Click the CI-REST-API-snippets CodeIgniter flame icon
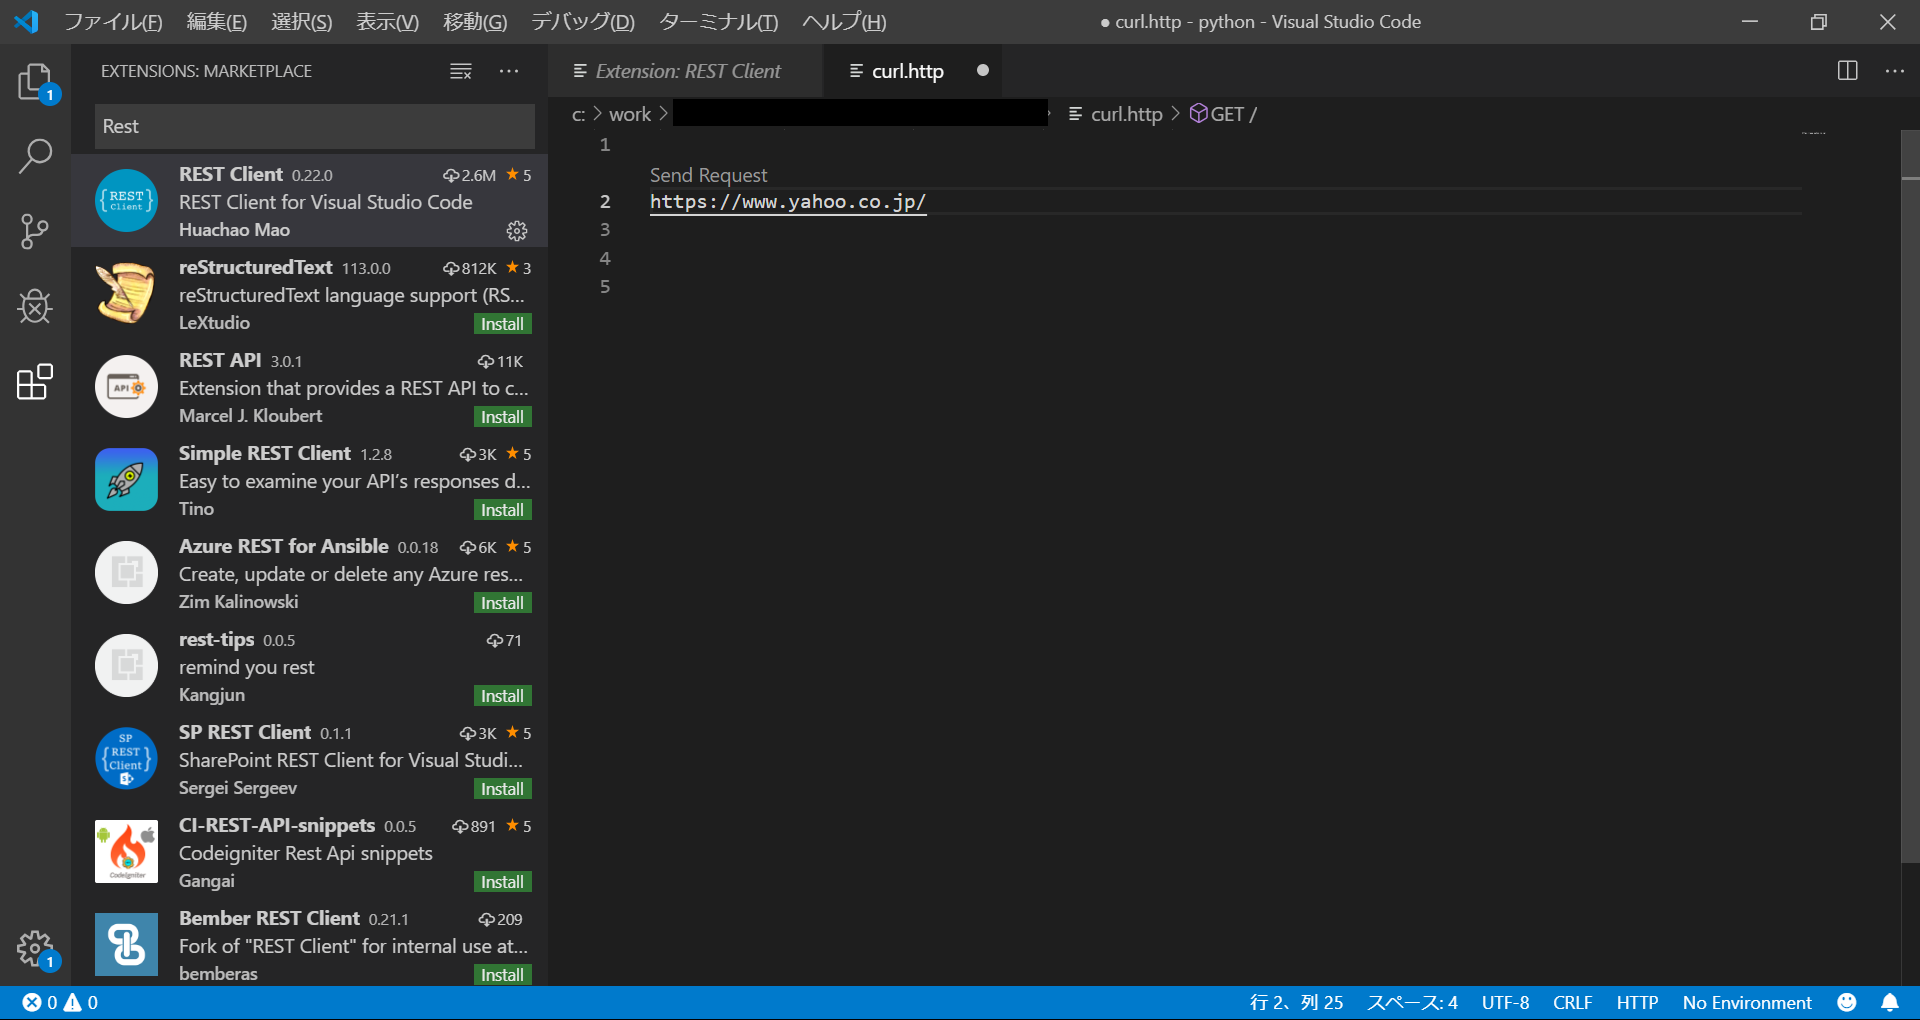The width and height of the screenshot is (1920, 1020). [126, 851]
